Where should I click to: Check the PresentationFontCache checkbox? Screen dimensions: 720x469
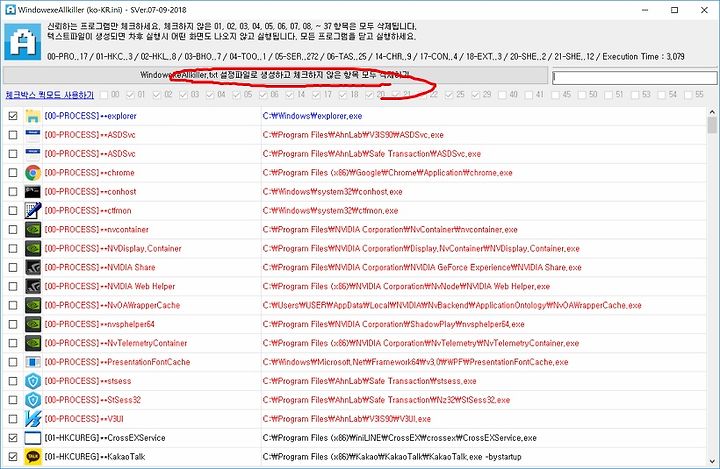tap(13, 362)
